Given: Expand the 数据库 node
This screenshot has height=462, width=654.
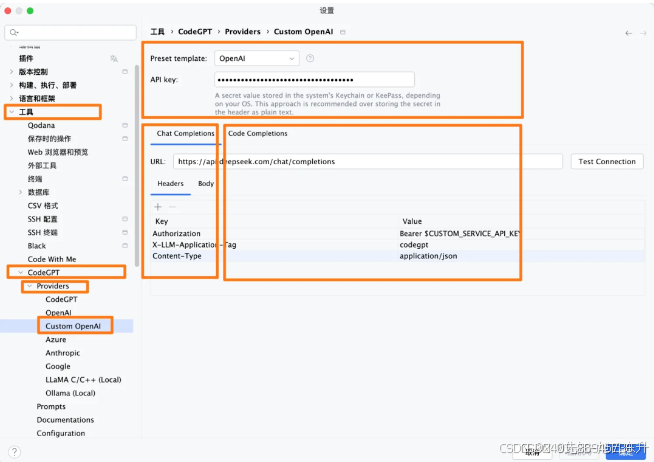Looking at the screenshot, I should (x=20, y=192).
